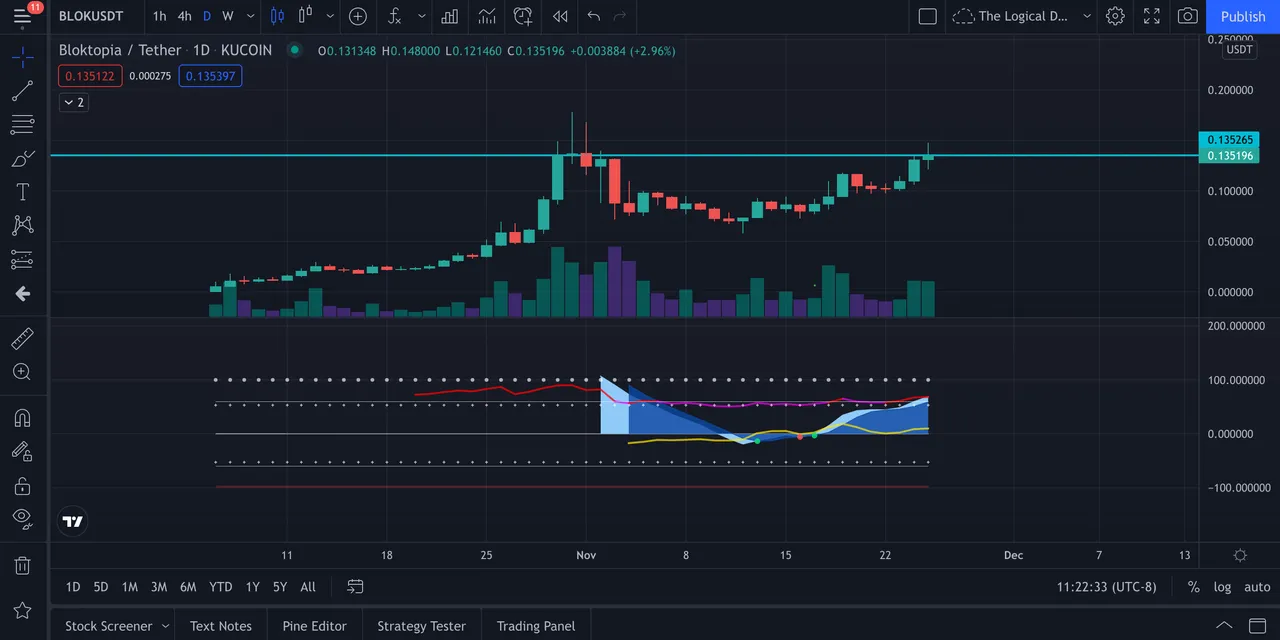Toggle hide all drawings eye icon

coord(22,518)
